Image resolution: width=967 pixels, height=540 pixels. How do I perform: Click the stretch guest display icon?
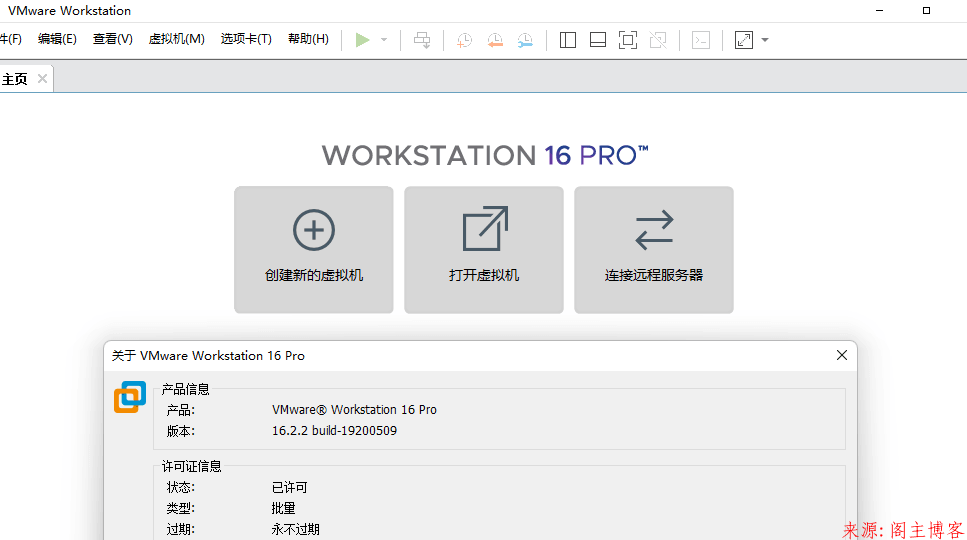(744, 40)
